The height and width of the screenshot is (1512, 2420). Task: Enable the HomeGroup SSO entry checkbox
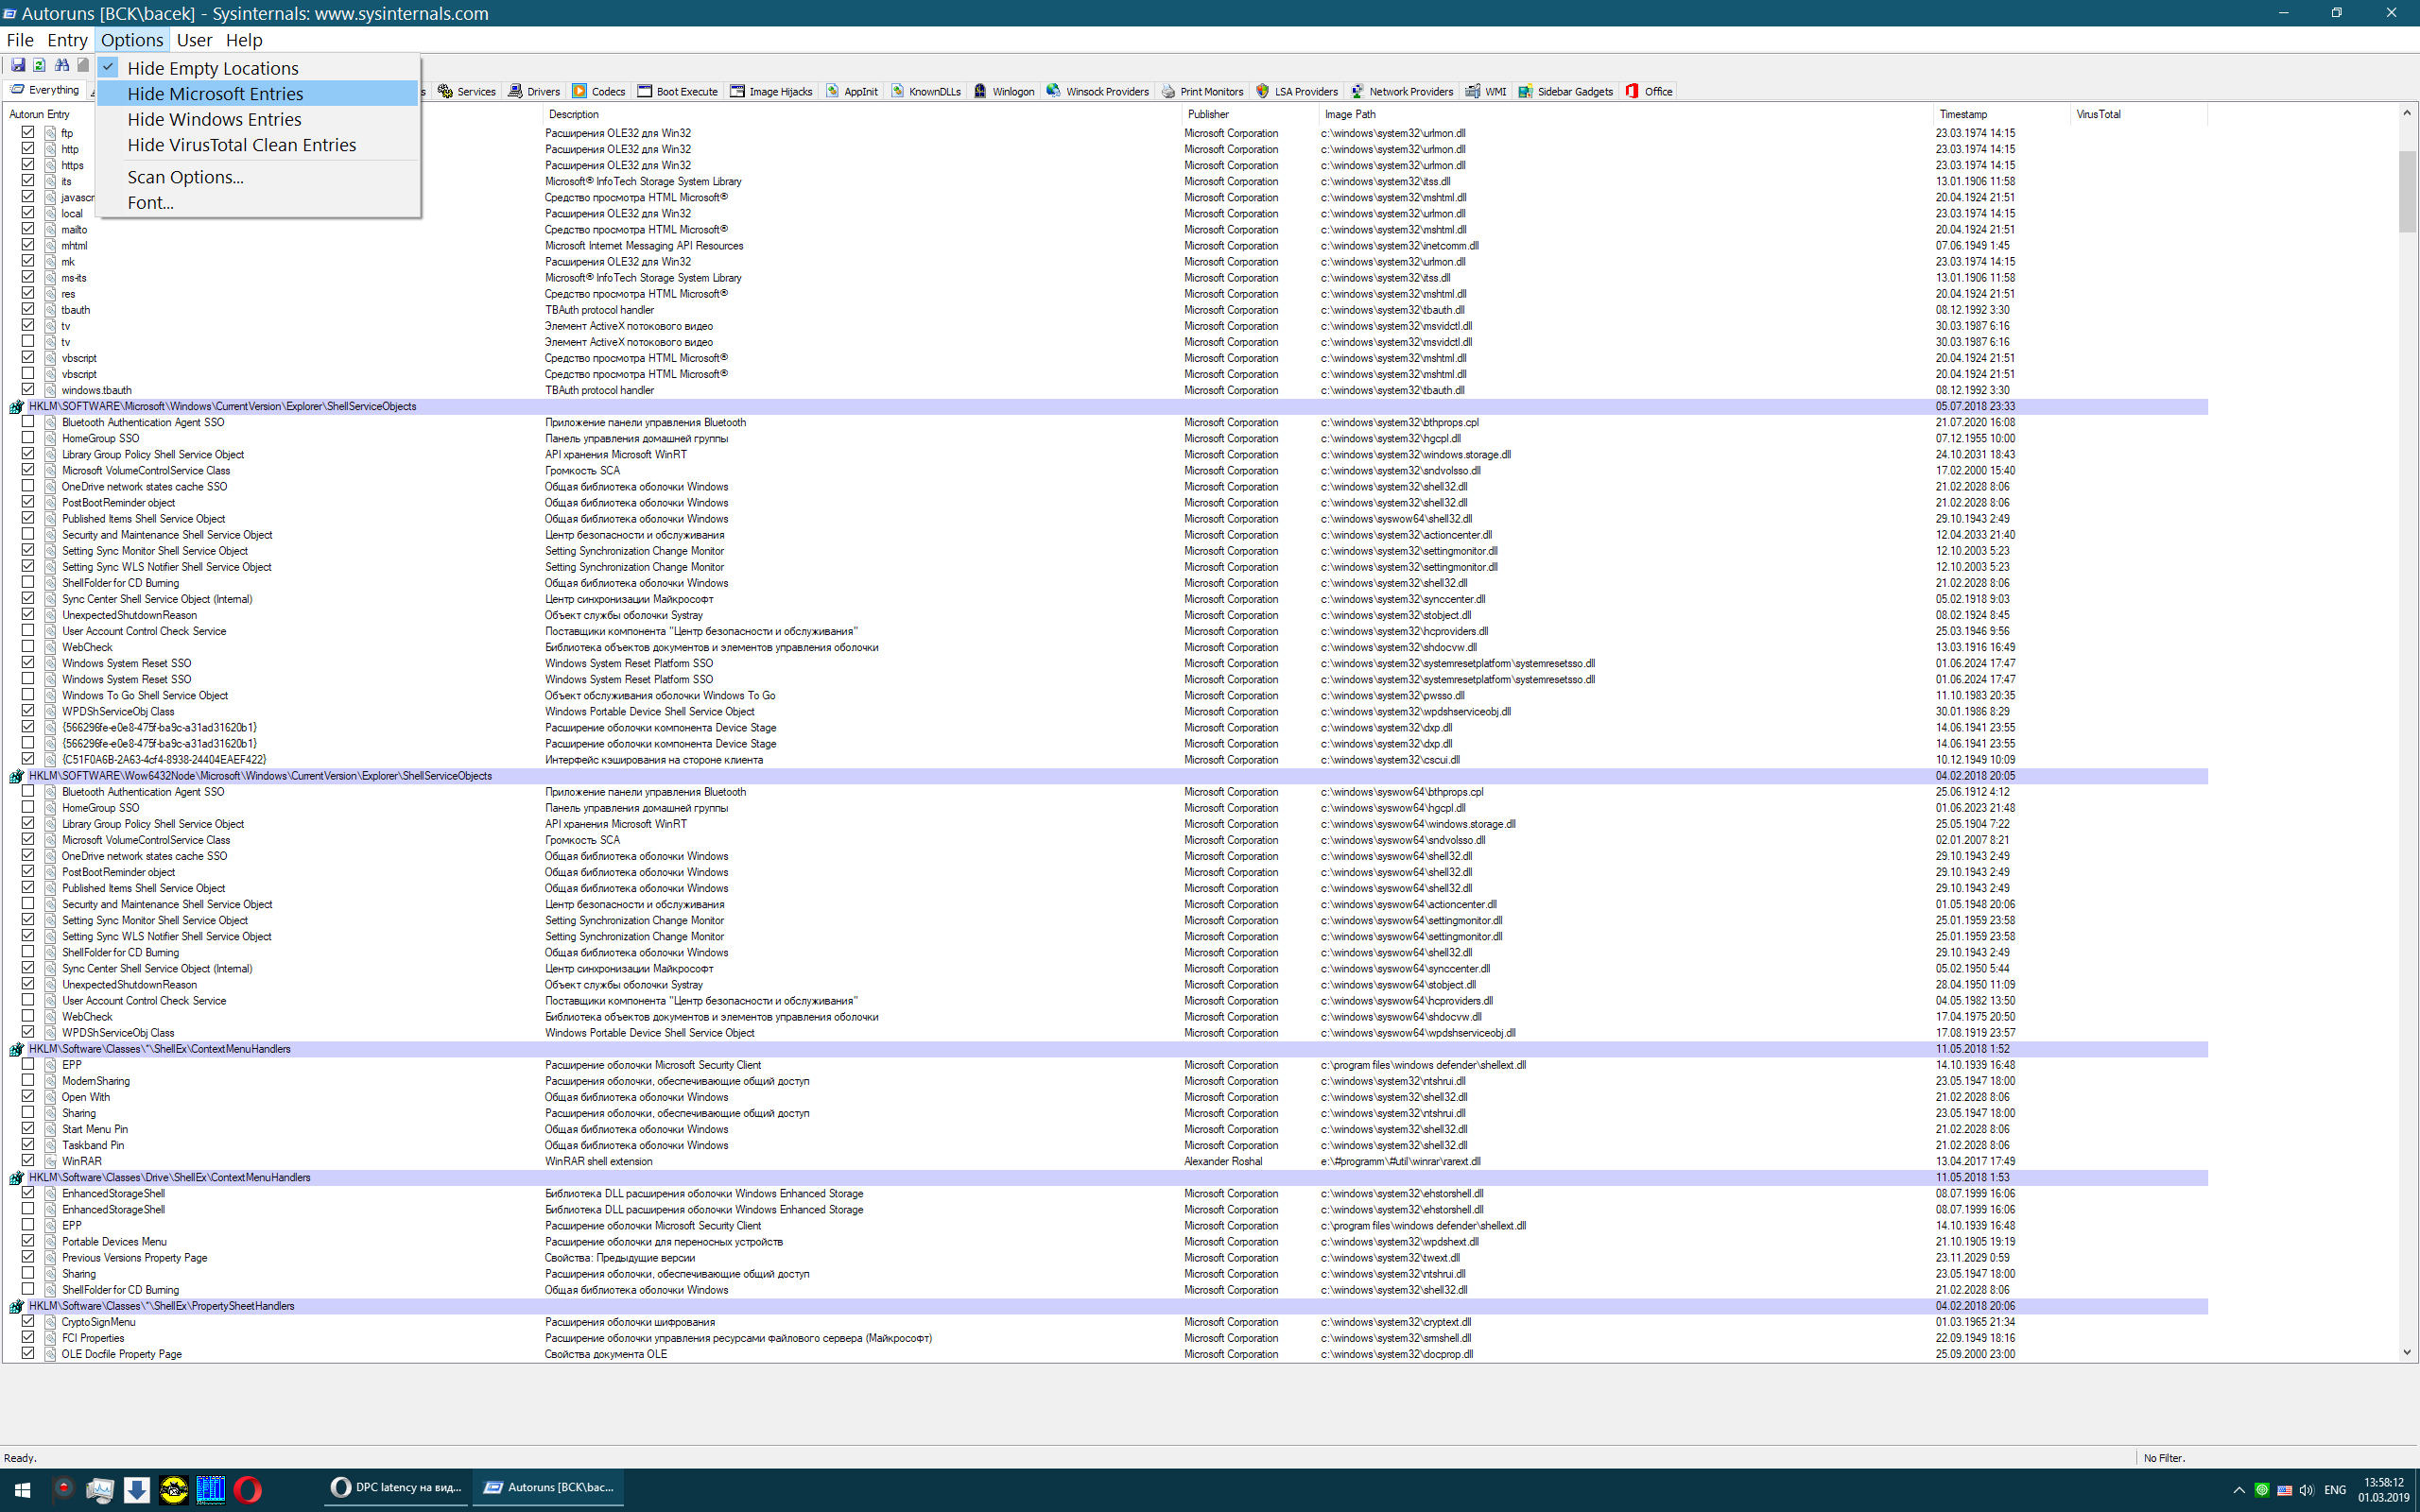click(x=28, y=438)
